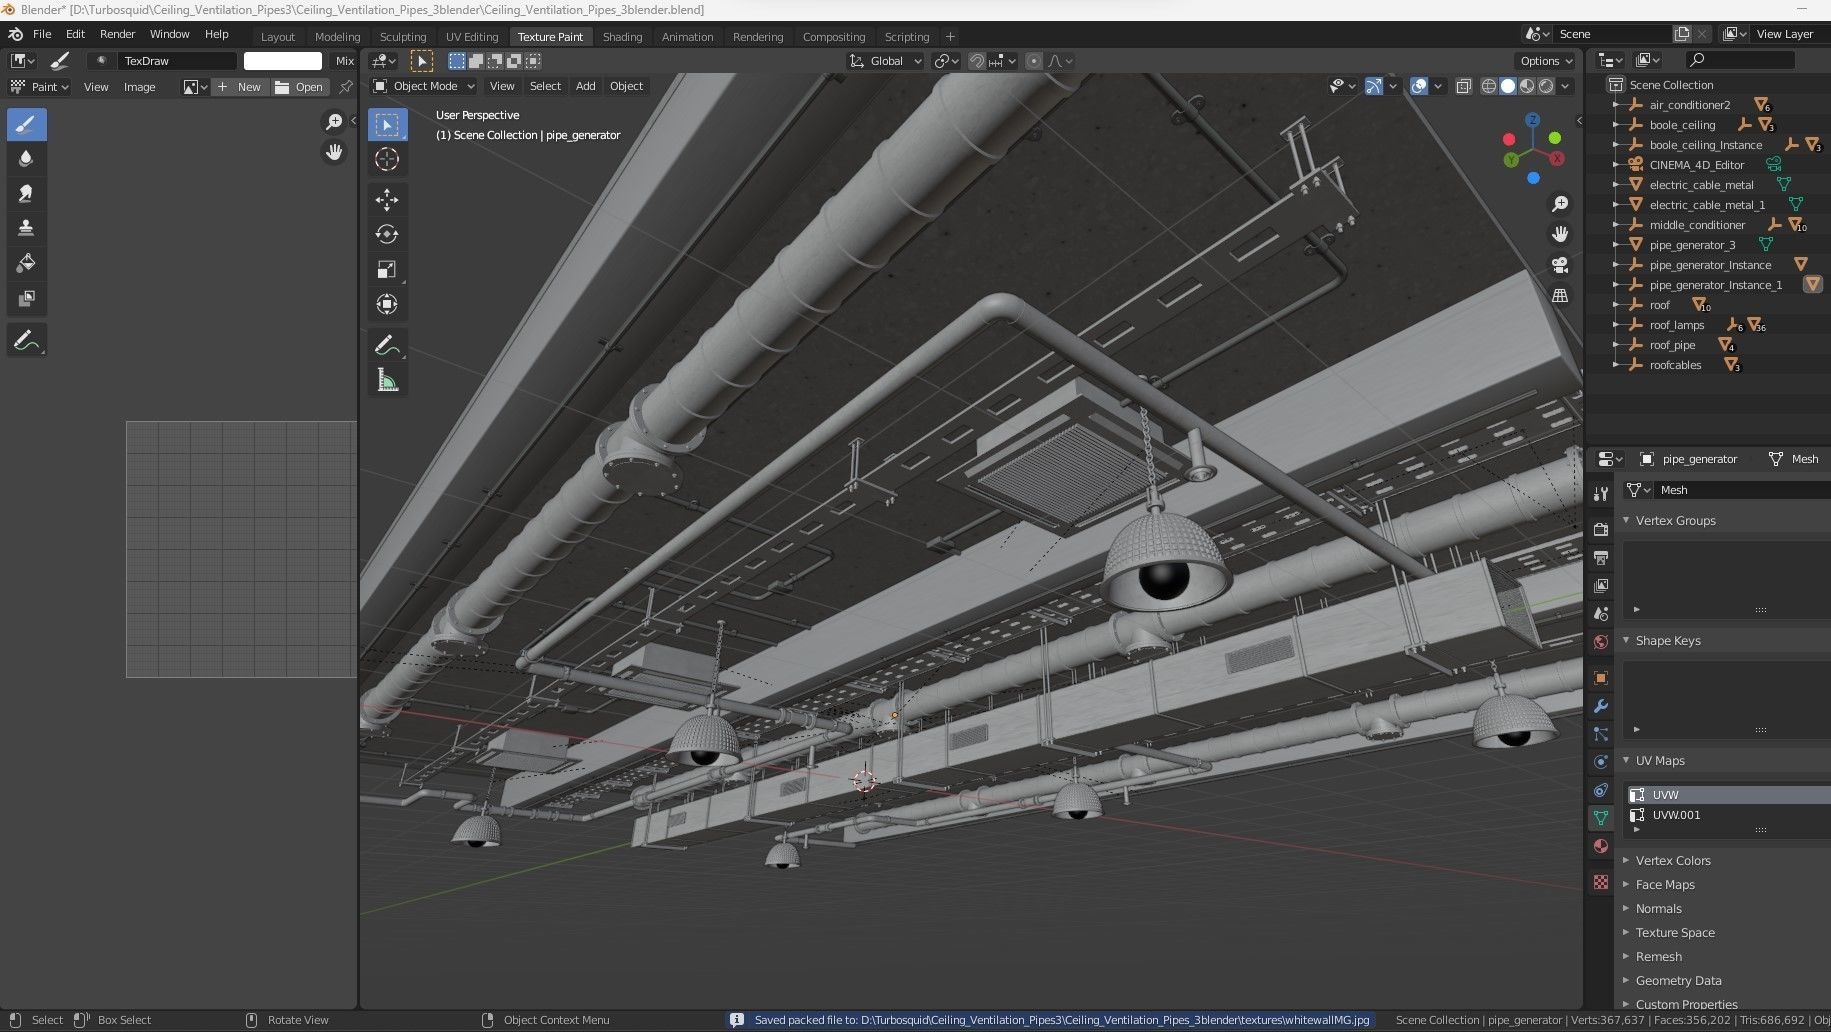Activate the Move tool in viewport
This screenshot has width=1831, height=1032.
387,200
